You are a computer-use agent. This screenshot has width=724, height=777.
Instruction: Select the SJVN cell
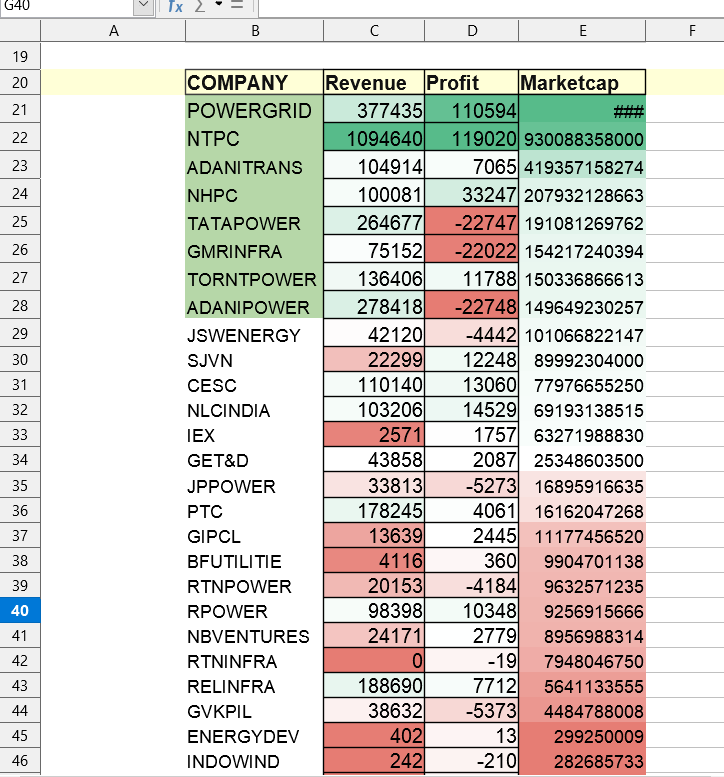(x=254, y=360)
